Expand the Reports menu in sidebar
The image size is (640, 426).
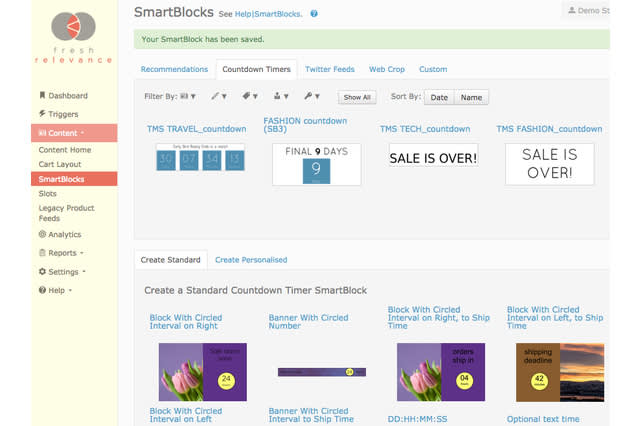tap(65, 253)
